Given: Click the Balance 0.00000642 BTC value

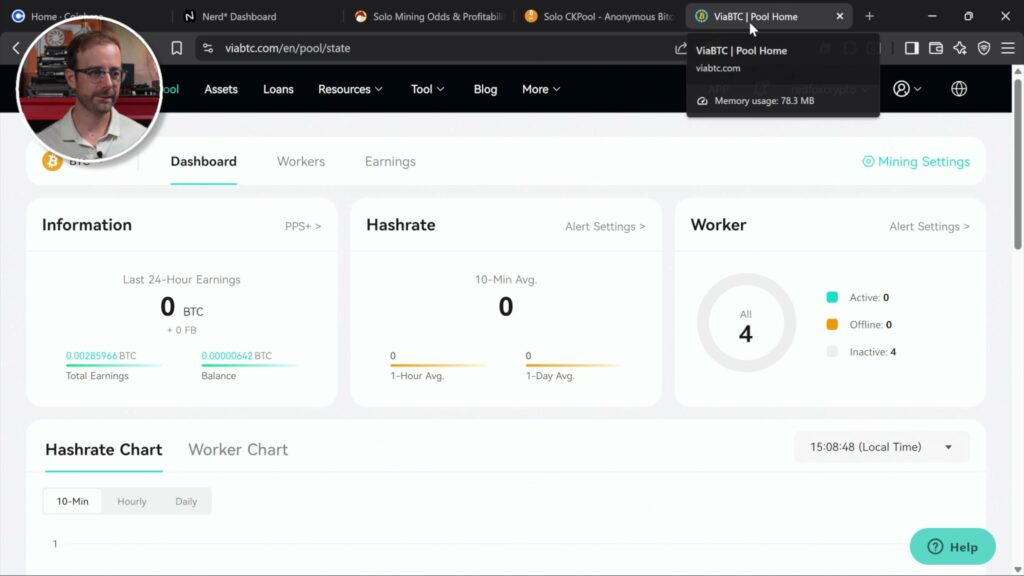Looking at the screenshot, I should 236,356.
